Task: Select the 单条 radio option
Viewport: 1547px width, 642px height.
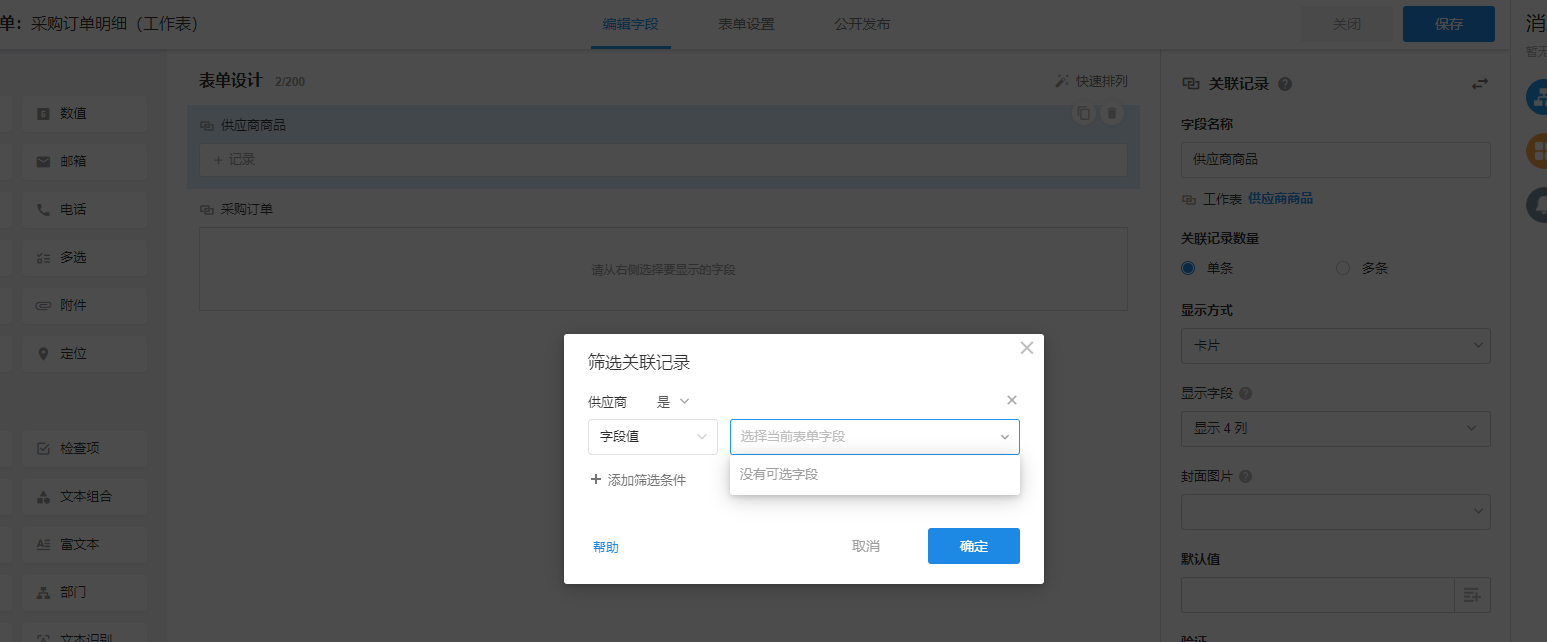Action: click(1188, 268)
